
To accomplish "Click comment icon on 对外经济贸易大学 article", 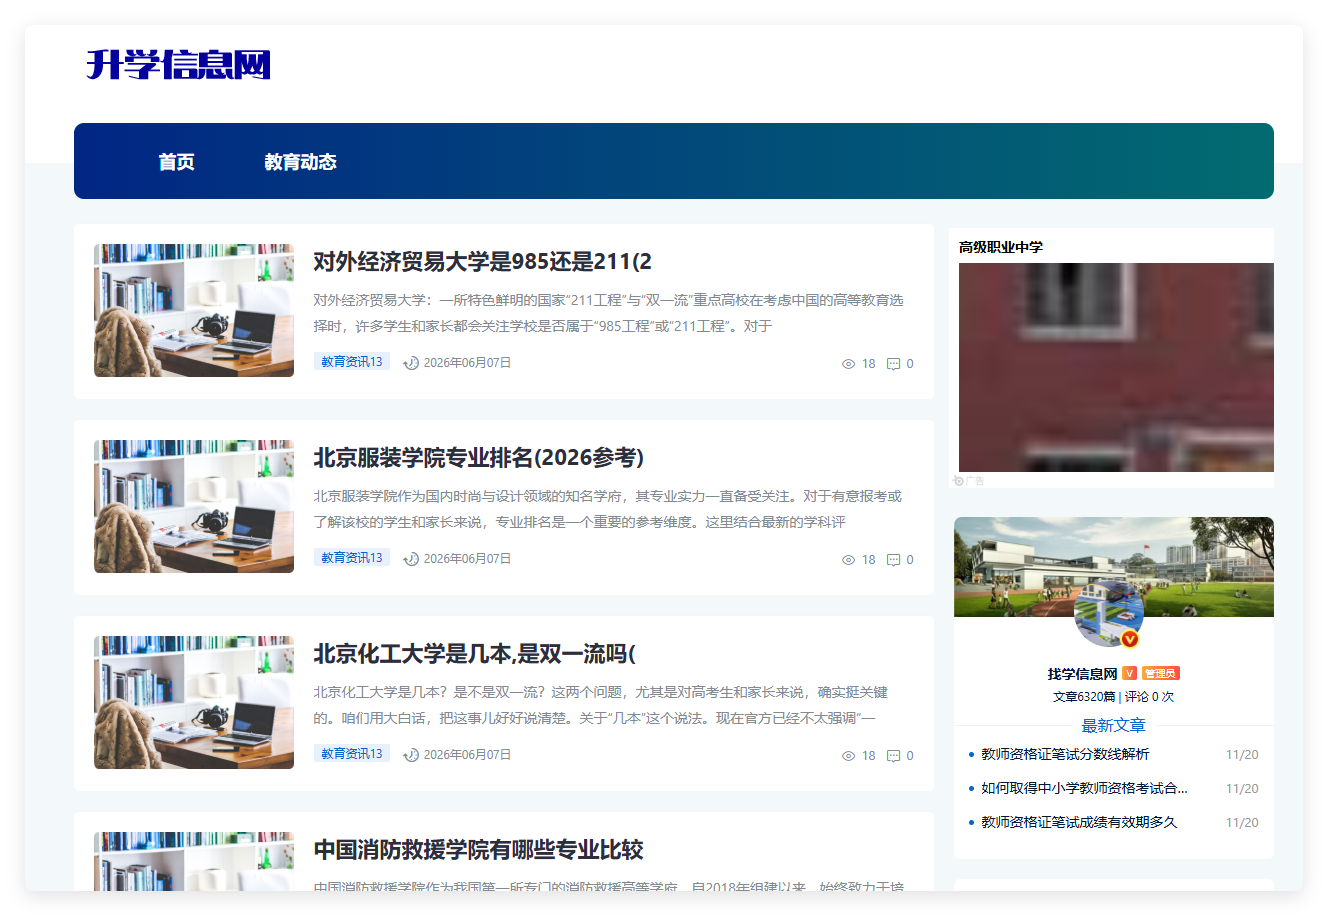I will coord(894,364).
